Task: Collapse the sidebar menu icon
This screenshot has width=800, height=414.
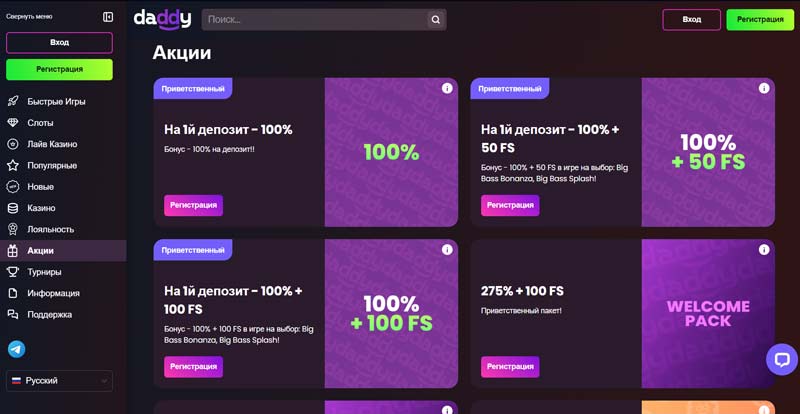Action: coord(108,17)
